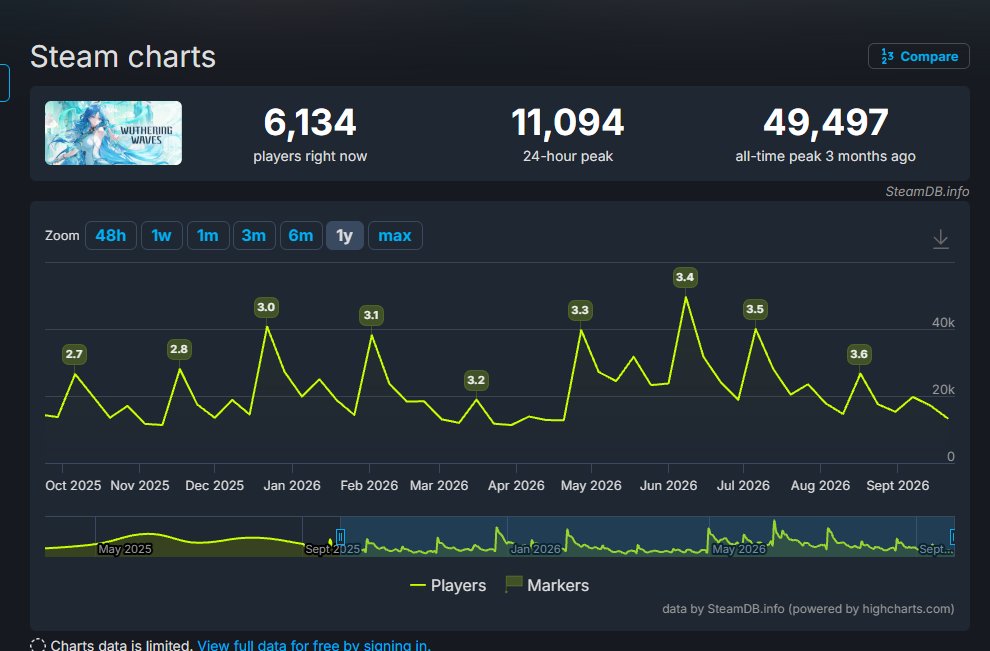Click the 20k y-axis label
990x651 pixels.
pyautogui.click(x=943, y=390)
